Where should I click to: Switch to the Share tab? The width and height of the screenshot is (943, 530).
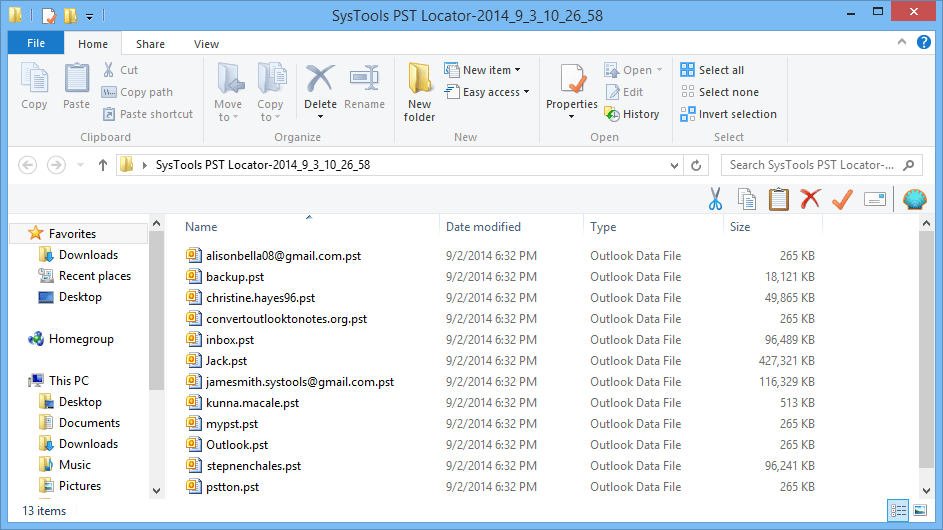tap(150, 44)
